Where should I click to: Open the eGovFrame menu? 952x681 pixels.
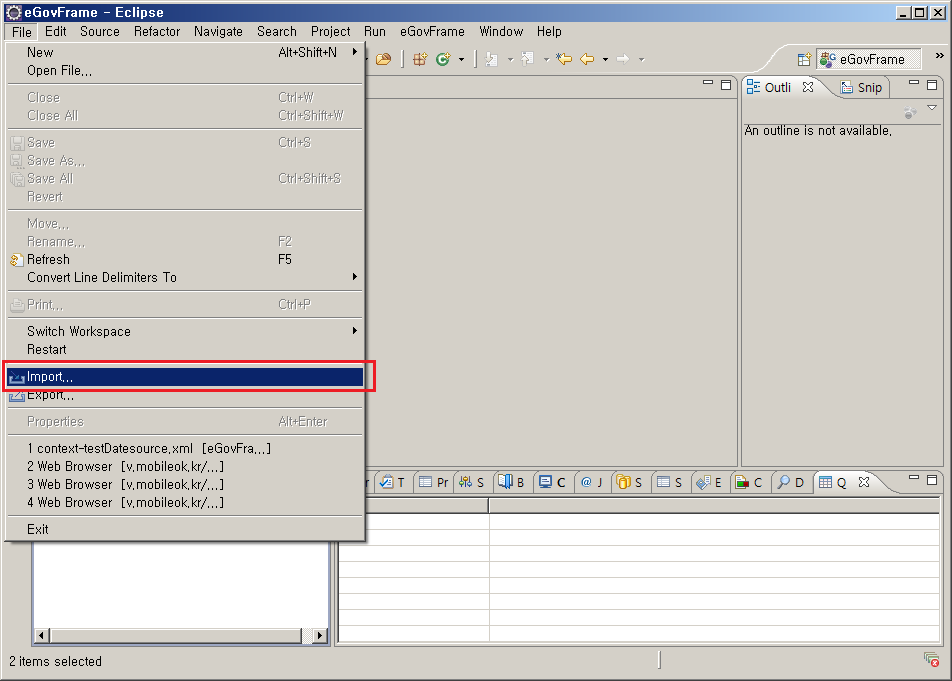432,31
